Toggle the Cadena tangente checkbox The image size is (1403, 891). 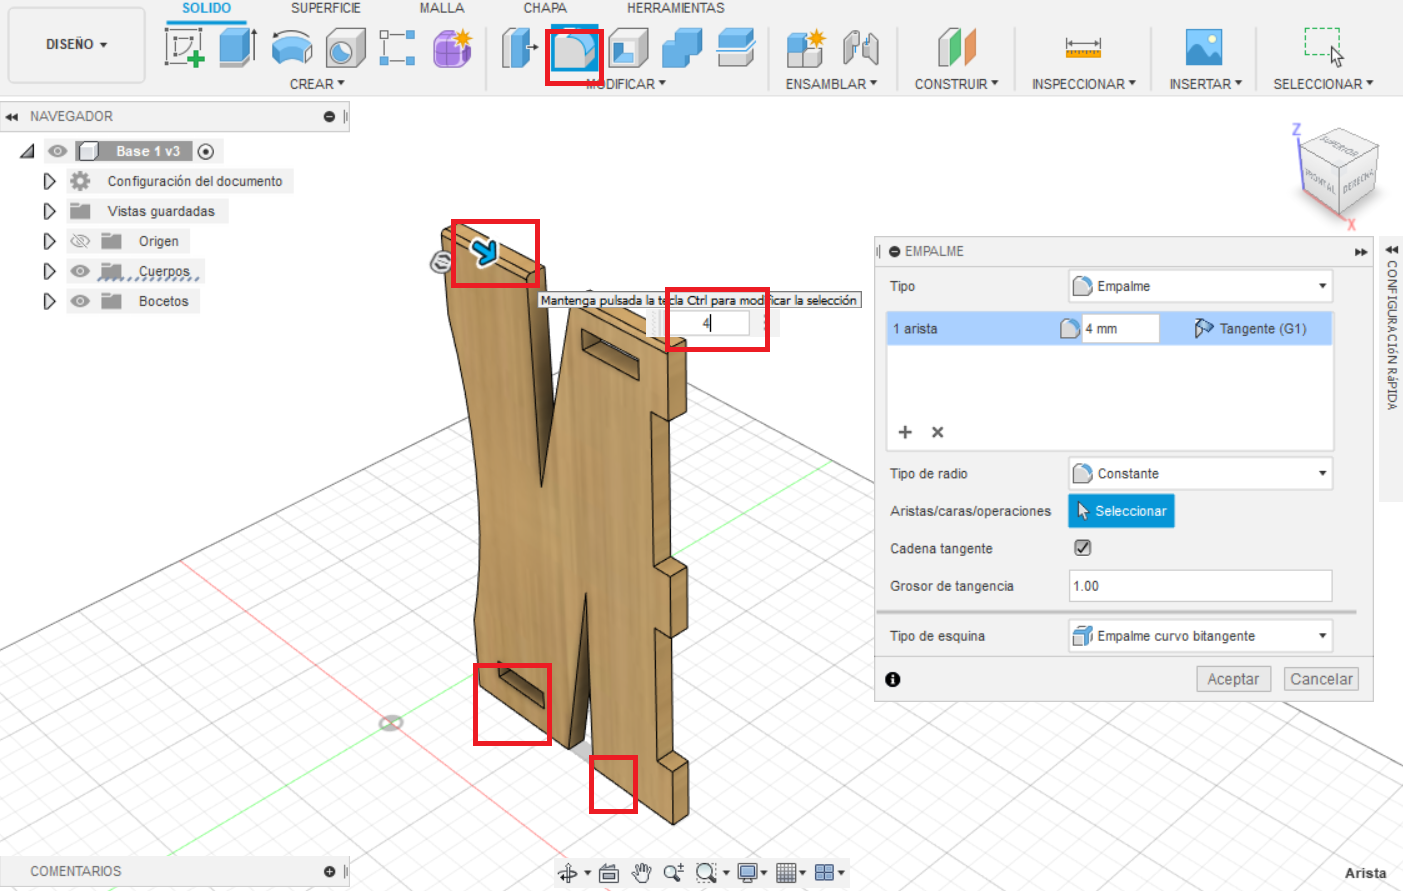[1082, 548]
